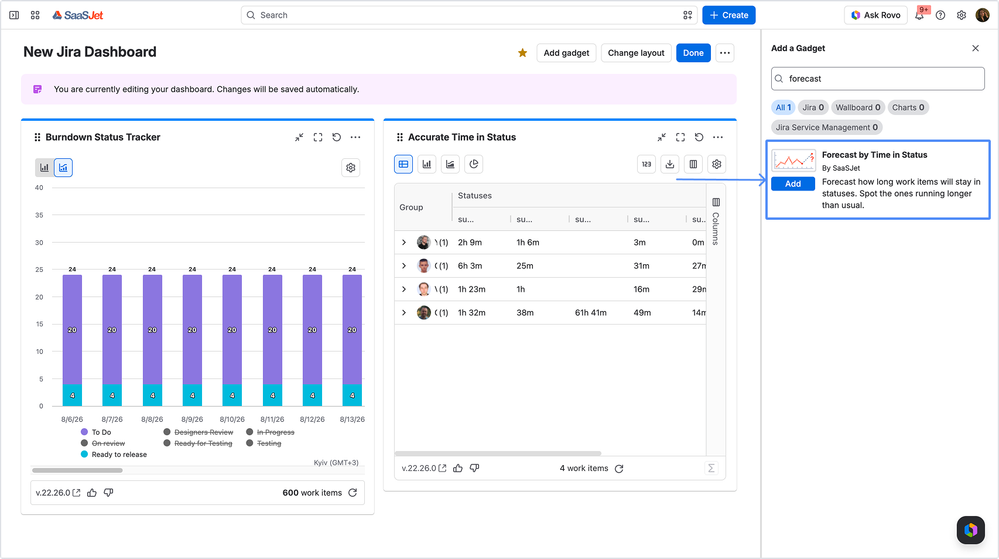Image resolution: width=999 pixels, height=559 pixels.
Task: Maximize the Accurate Time in Status gadget
Action: coord(680,137)
